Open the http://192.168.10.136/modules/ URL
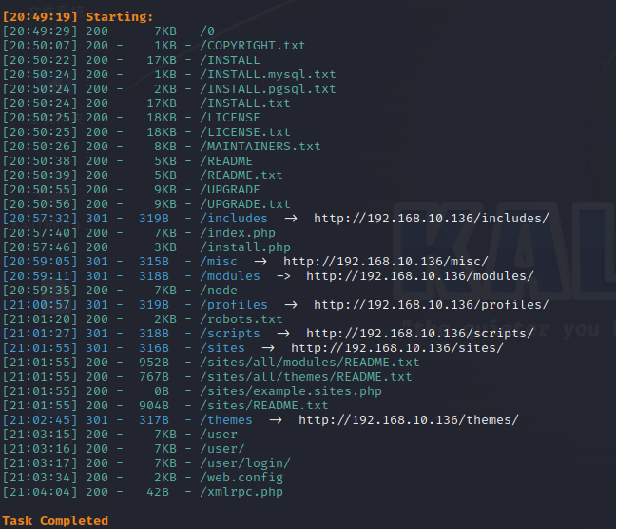The height and width of the screenshot is (529, 617). (420, 276)
